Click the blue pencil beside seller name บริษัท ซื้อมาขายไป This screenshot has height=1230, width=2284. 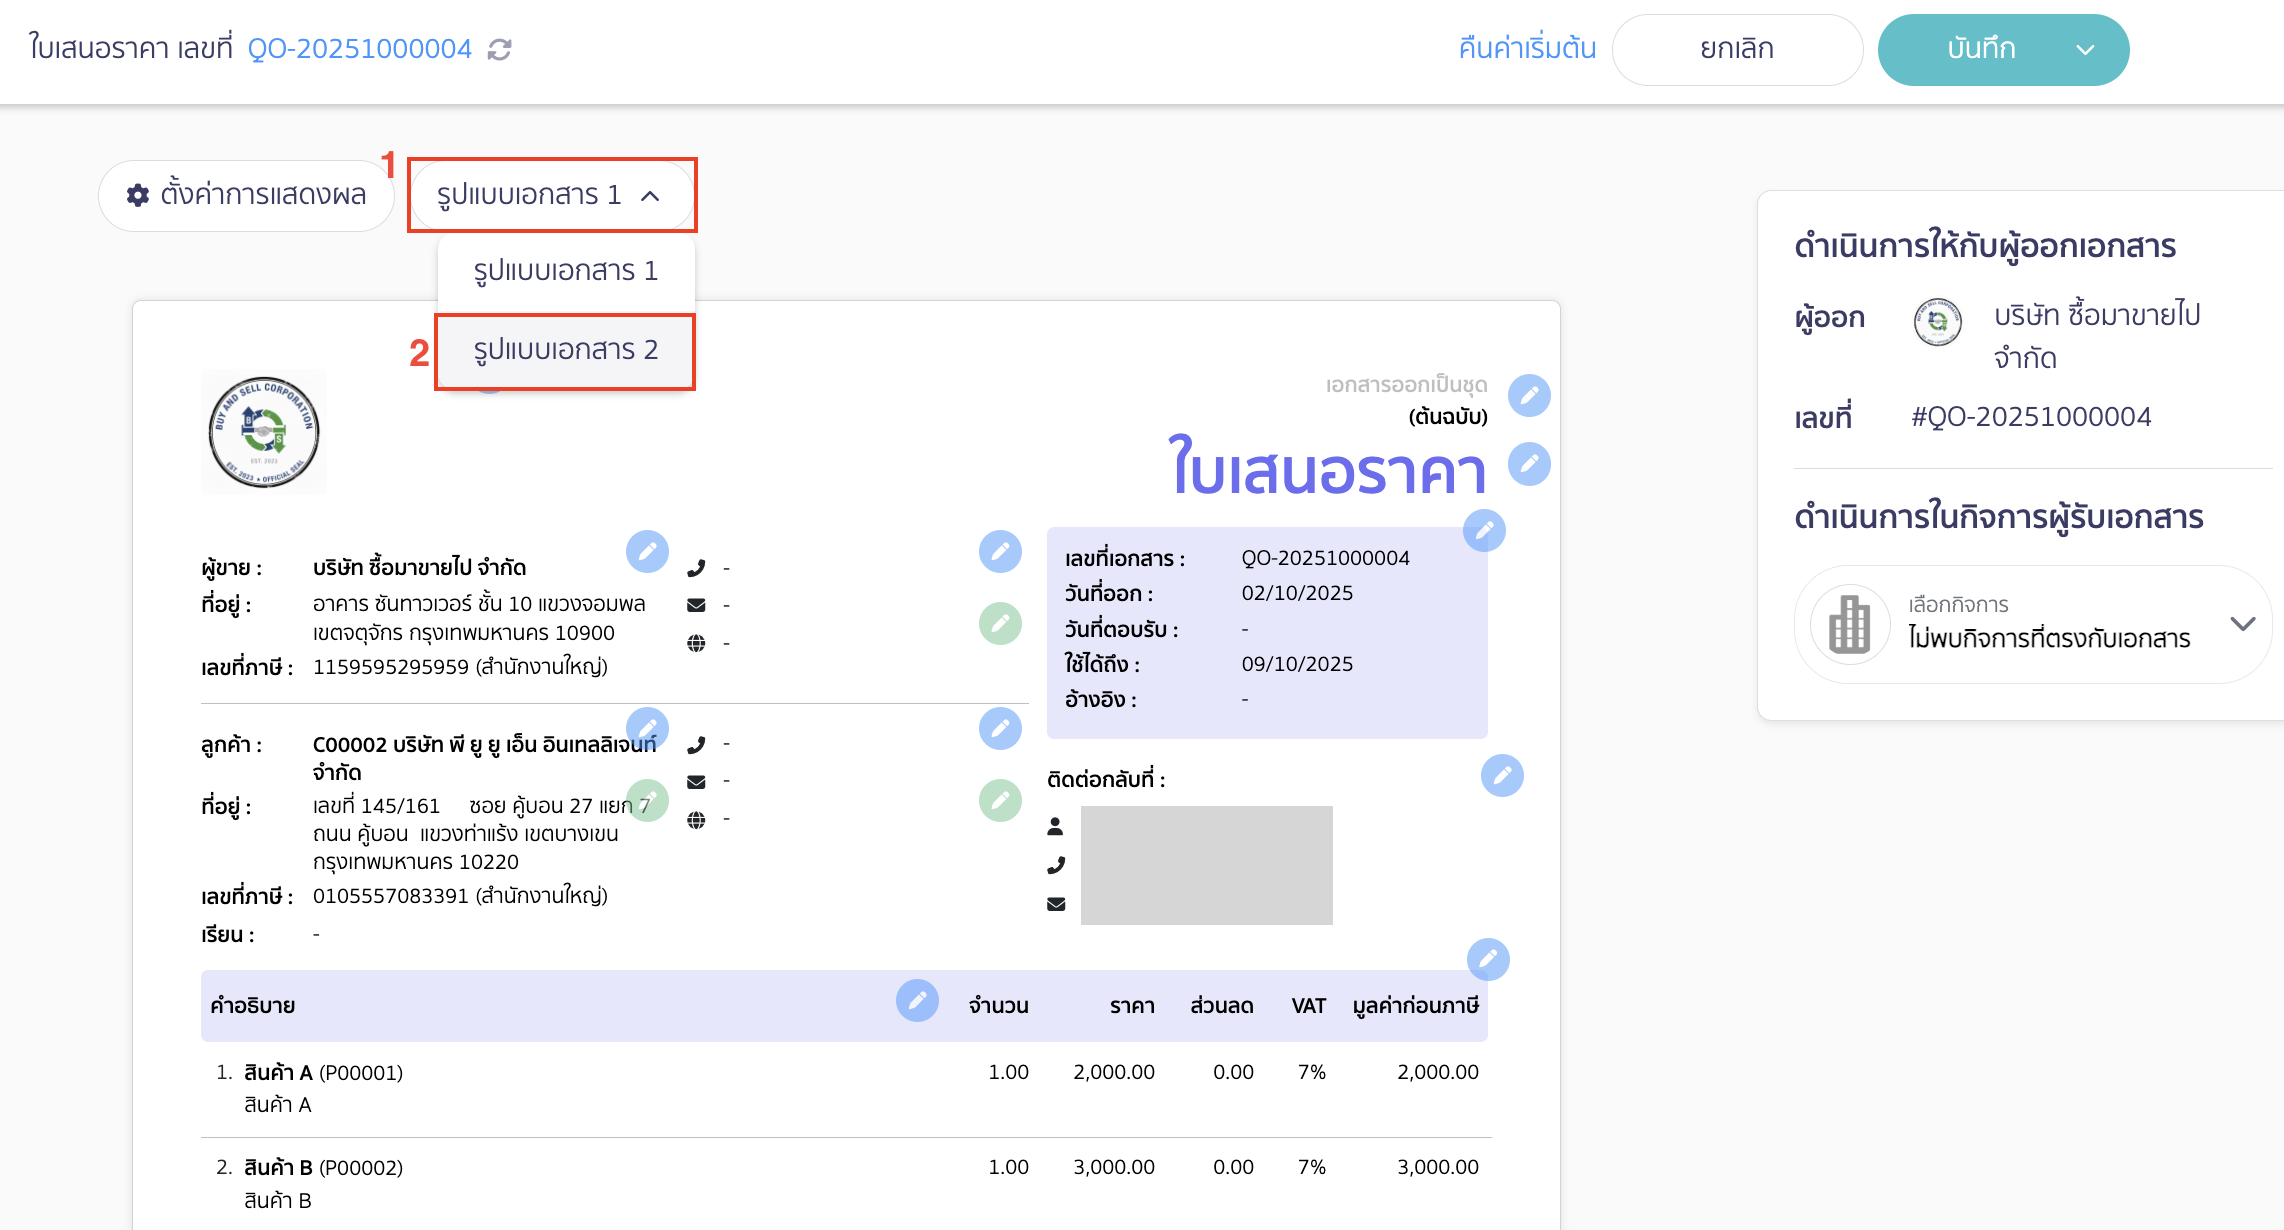pyautogui.click(x=648, y=551)
